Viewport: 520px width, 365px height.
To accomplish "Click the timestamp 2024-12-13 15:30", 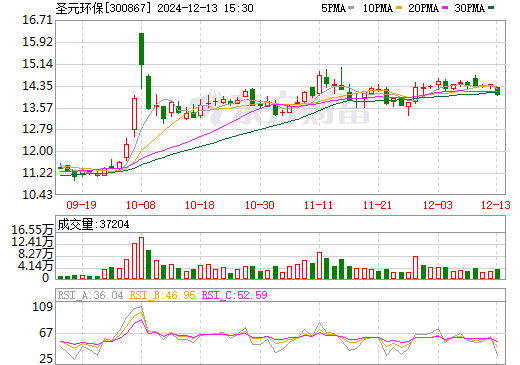I will pyautogui.click(x=205, y=8).
